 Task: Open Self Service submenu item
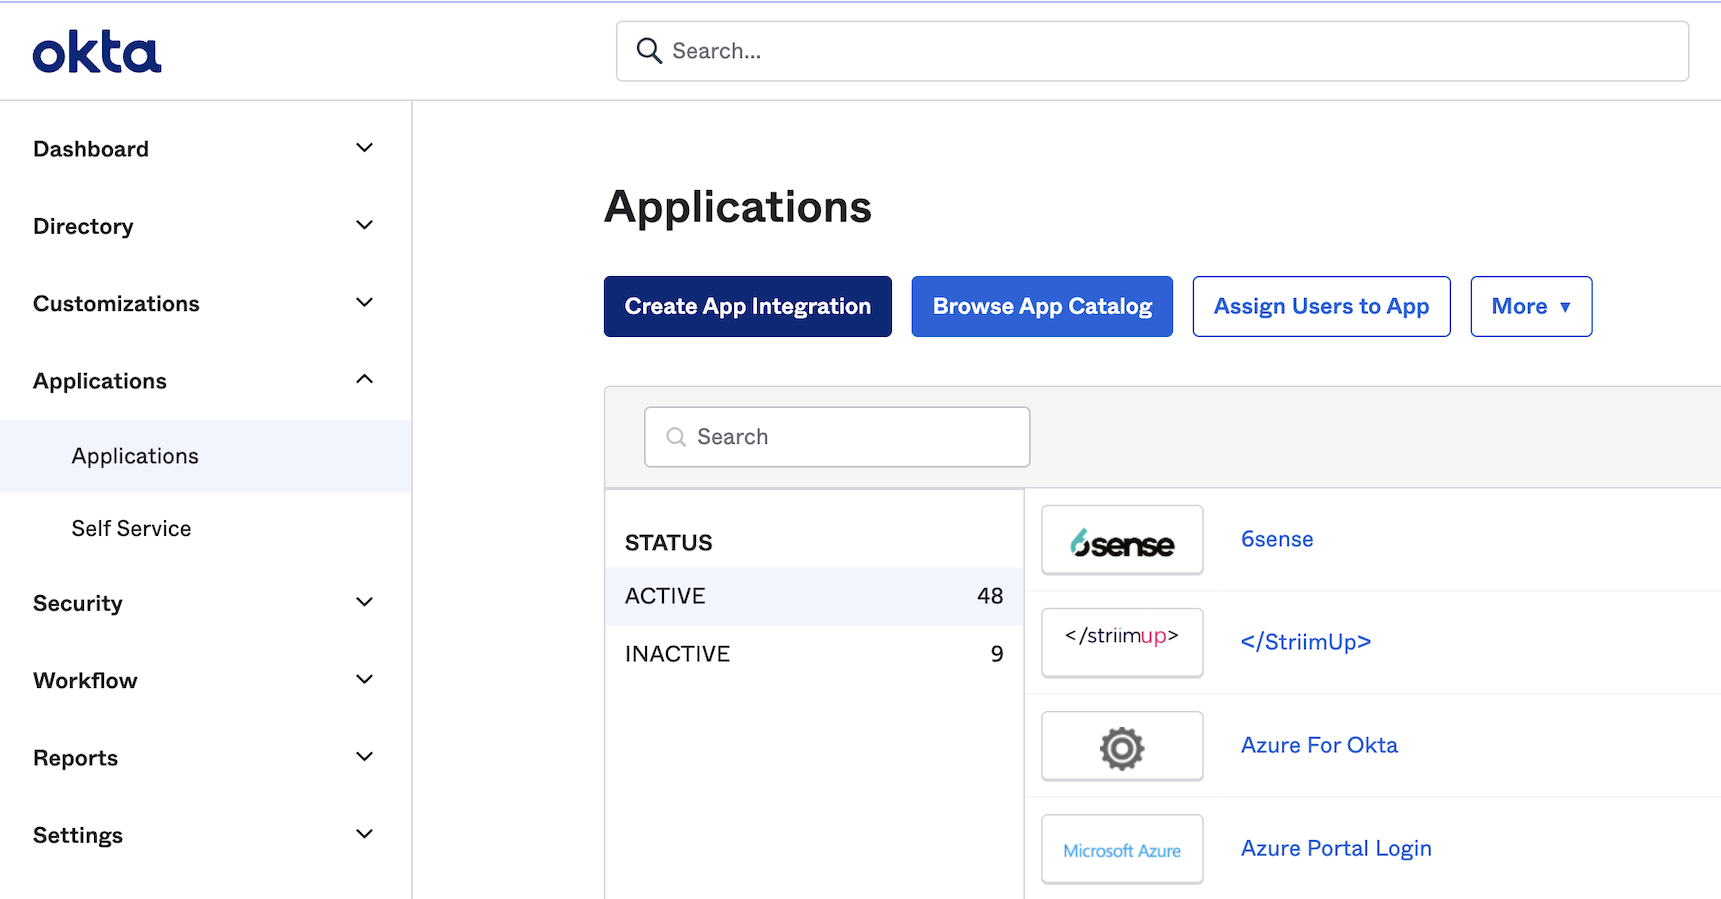pyautogui.click(x=131, y=528)
